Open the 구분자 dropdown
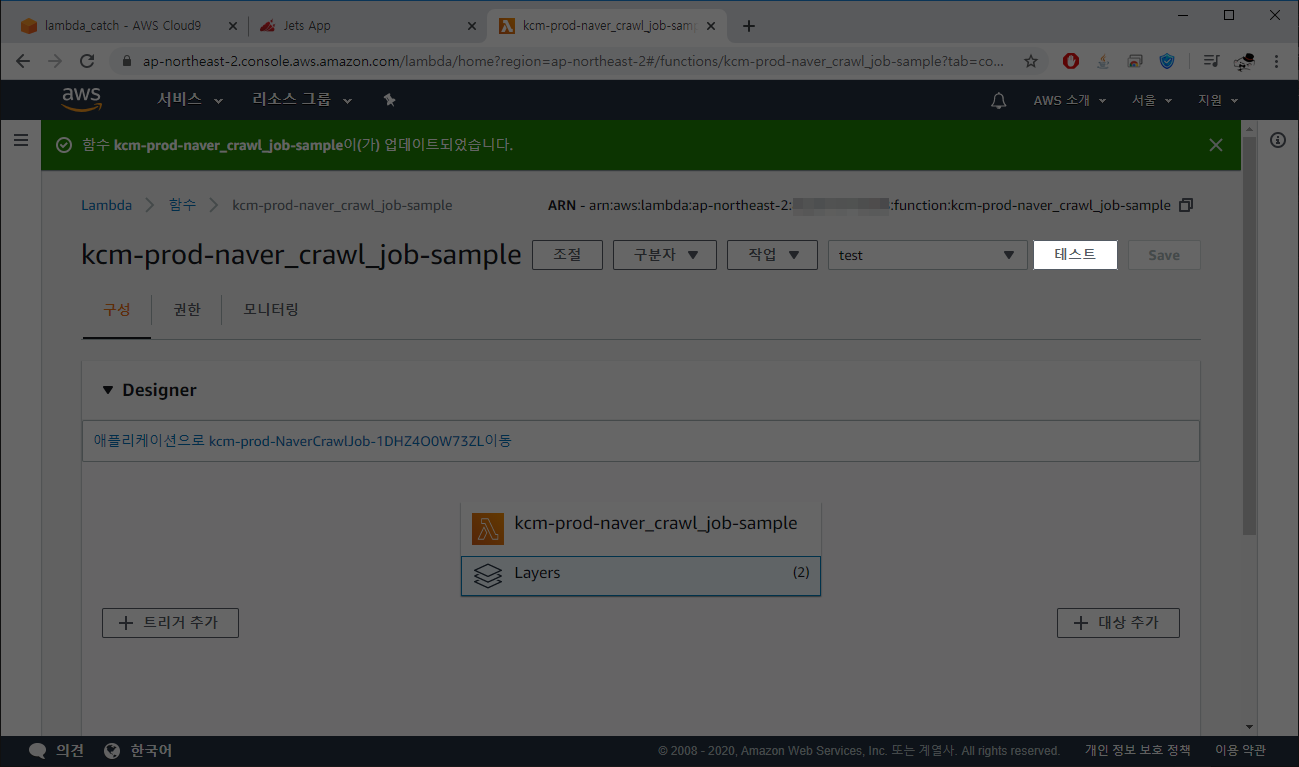Screen dimensions: 1299x767 (665, 255)
